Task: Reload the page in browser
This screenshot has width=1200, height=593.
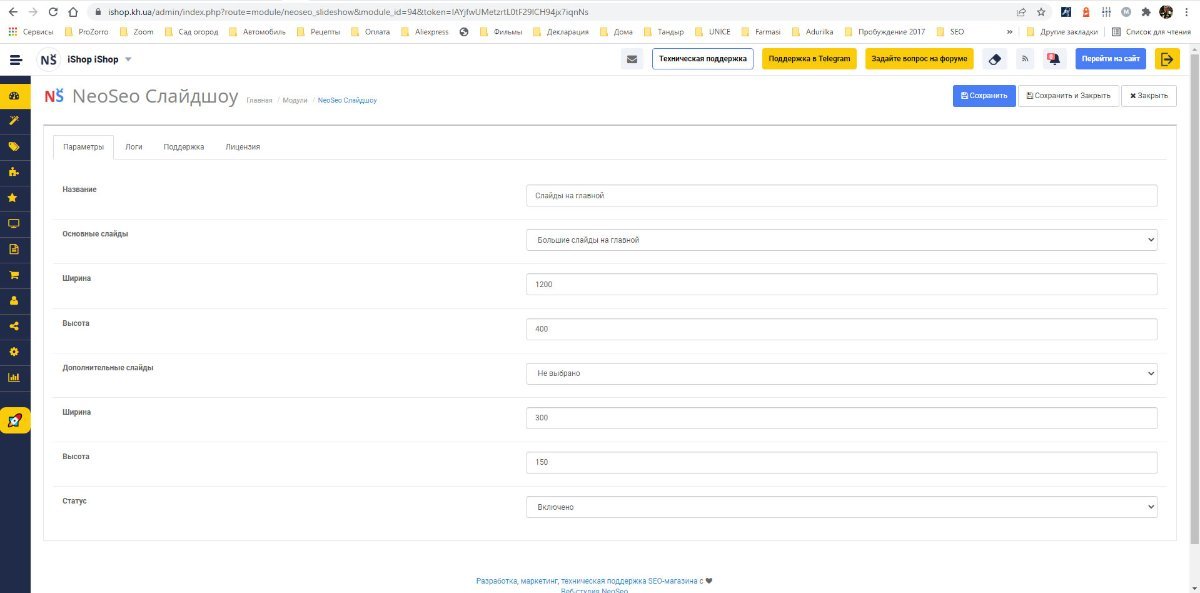Action: tap(52, 12)
